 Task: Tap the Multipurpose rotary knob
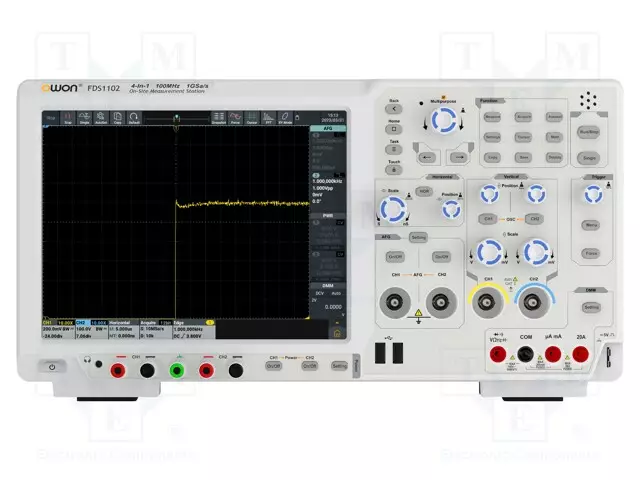point(442,121)
